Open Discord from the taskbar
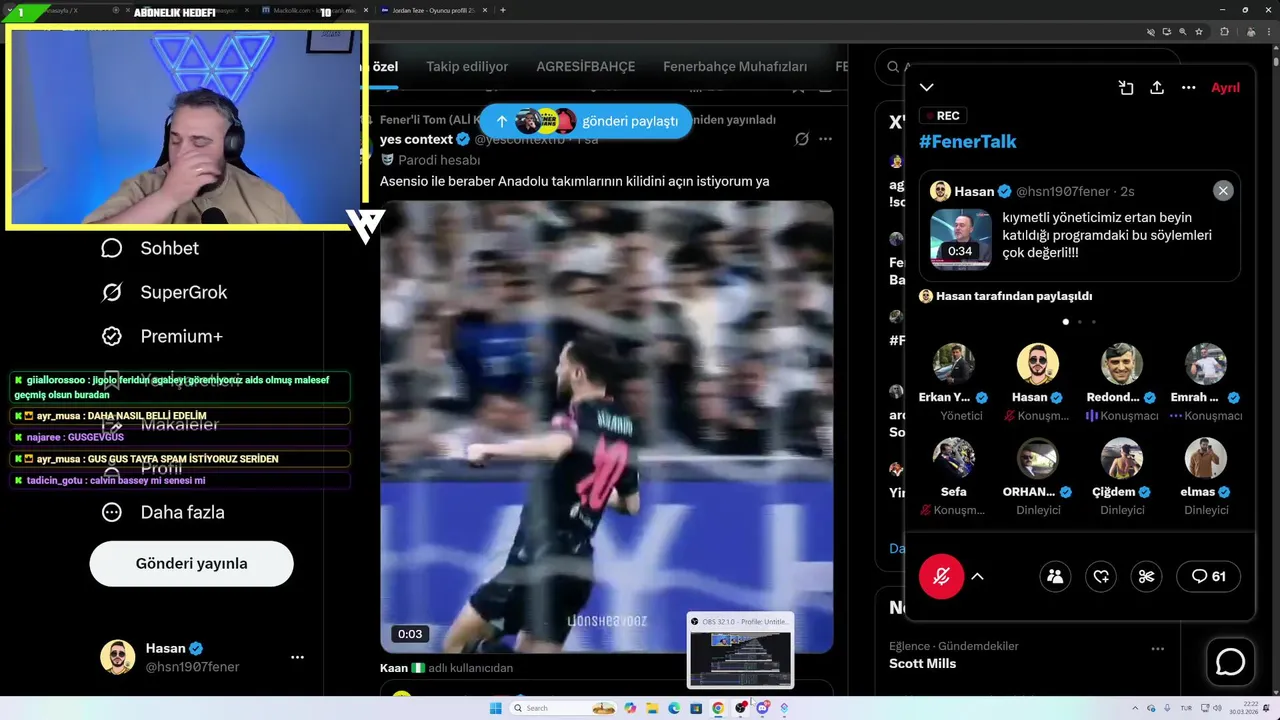Viewport: 1280px width, 720px height. click(x=763, y=708)
